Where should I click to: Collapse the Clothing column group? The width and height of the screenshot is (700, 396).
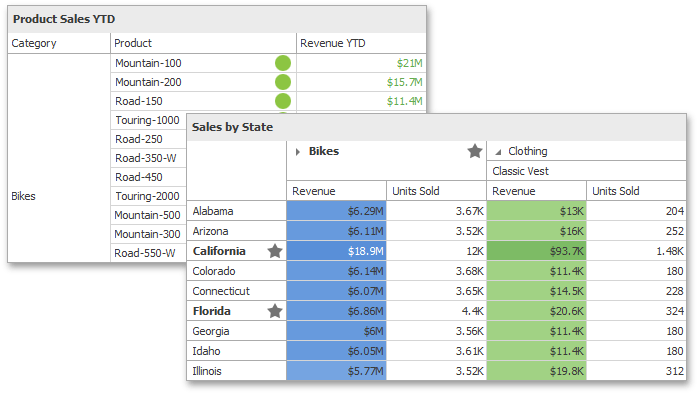pos(498,152)
